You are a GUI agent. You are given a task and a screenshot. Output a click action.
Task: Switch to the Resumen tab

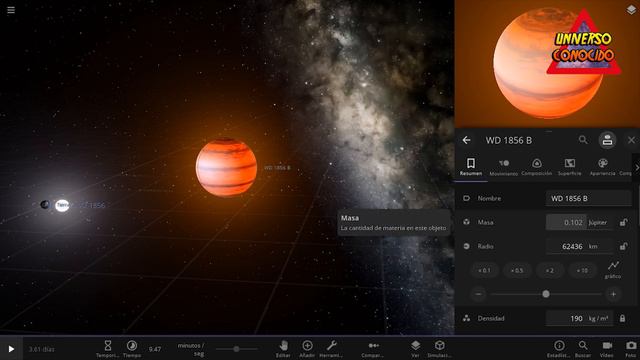(471, 167)
